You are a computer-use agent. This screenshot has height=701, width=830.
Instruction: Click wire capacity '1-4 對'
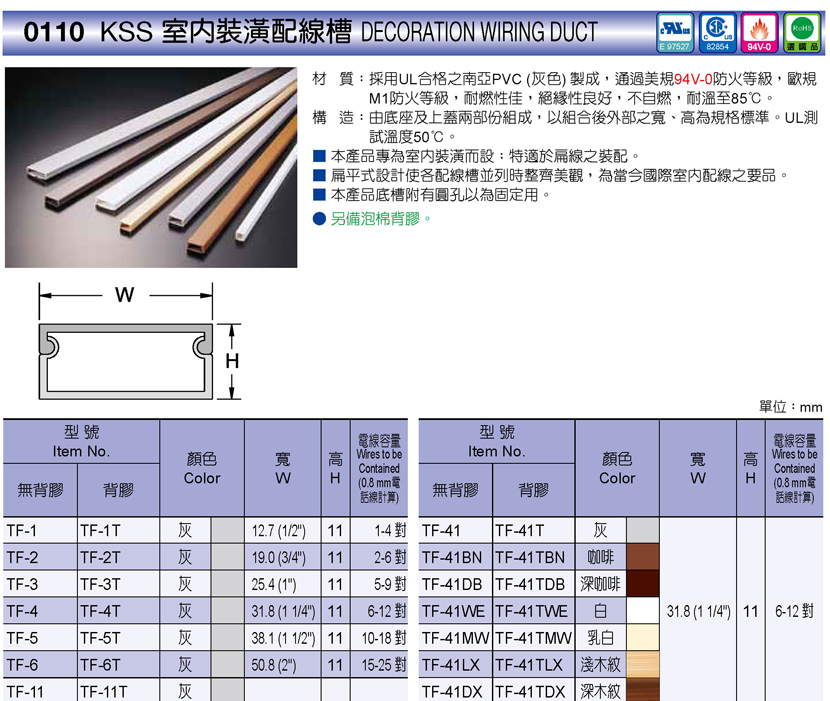390,531
